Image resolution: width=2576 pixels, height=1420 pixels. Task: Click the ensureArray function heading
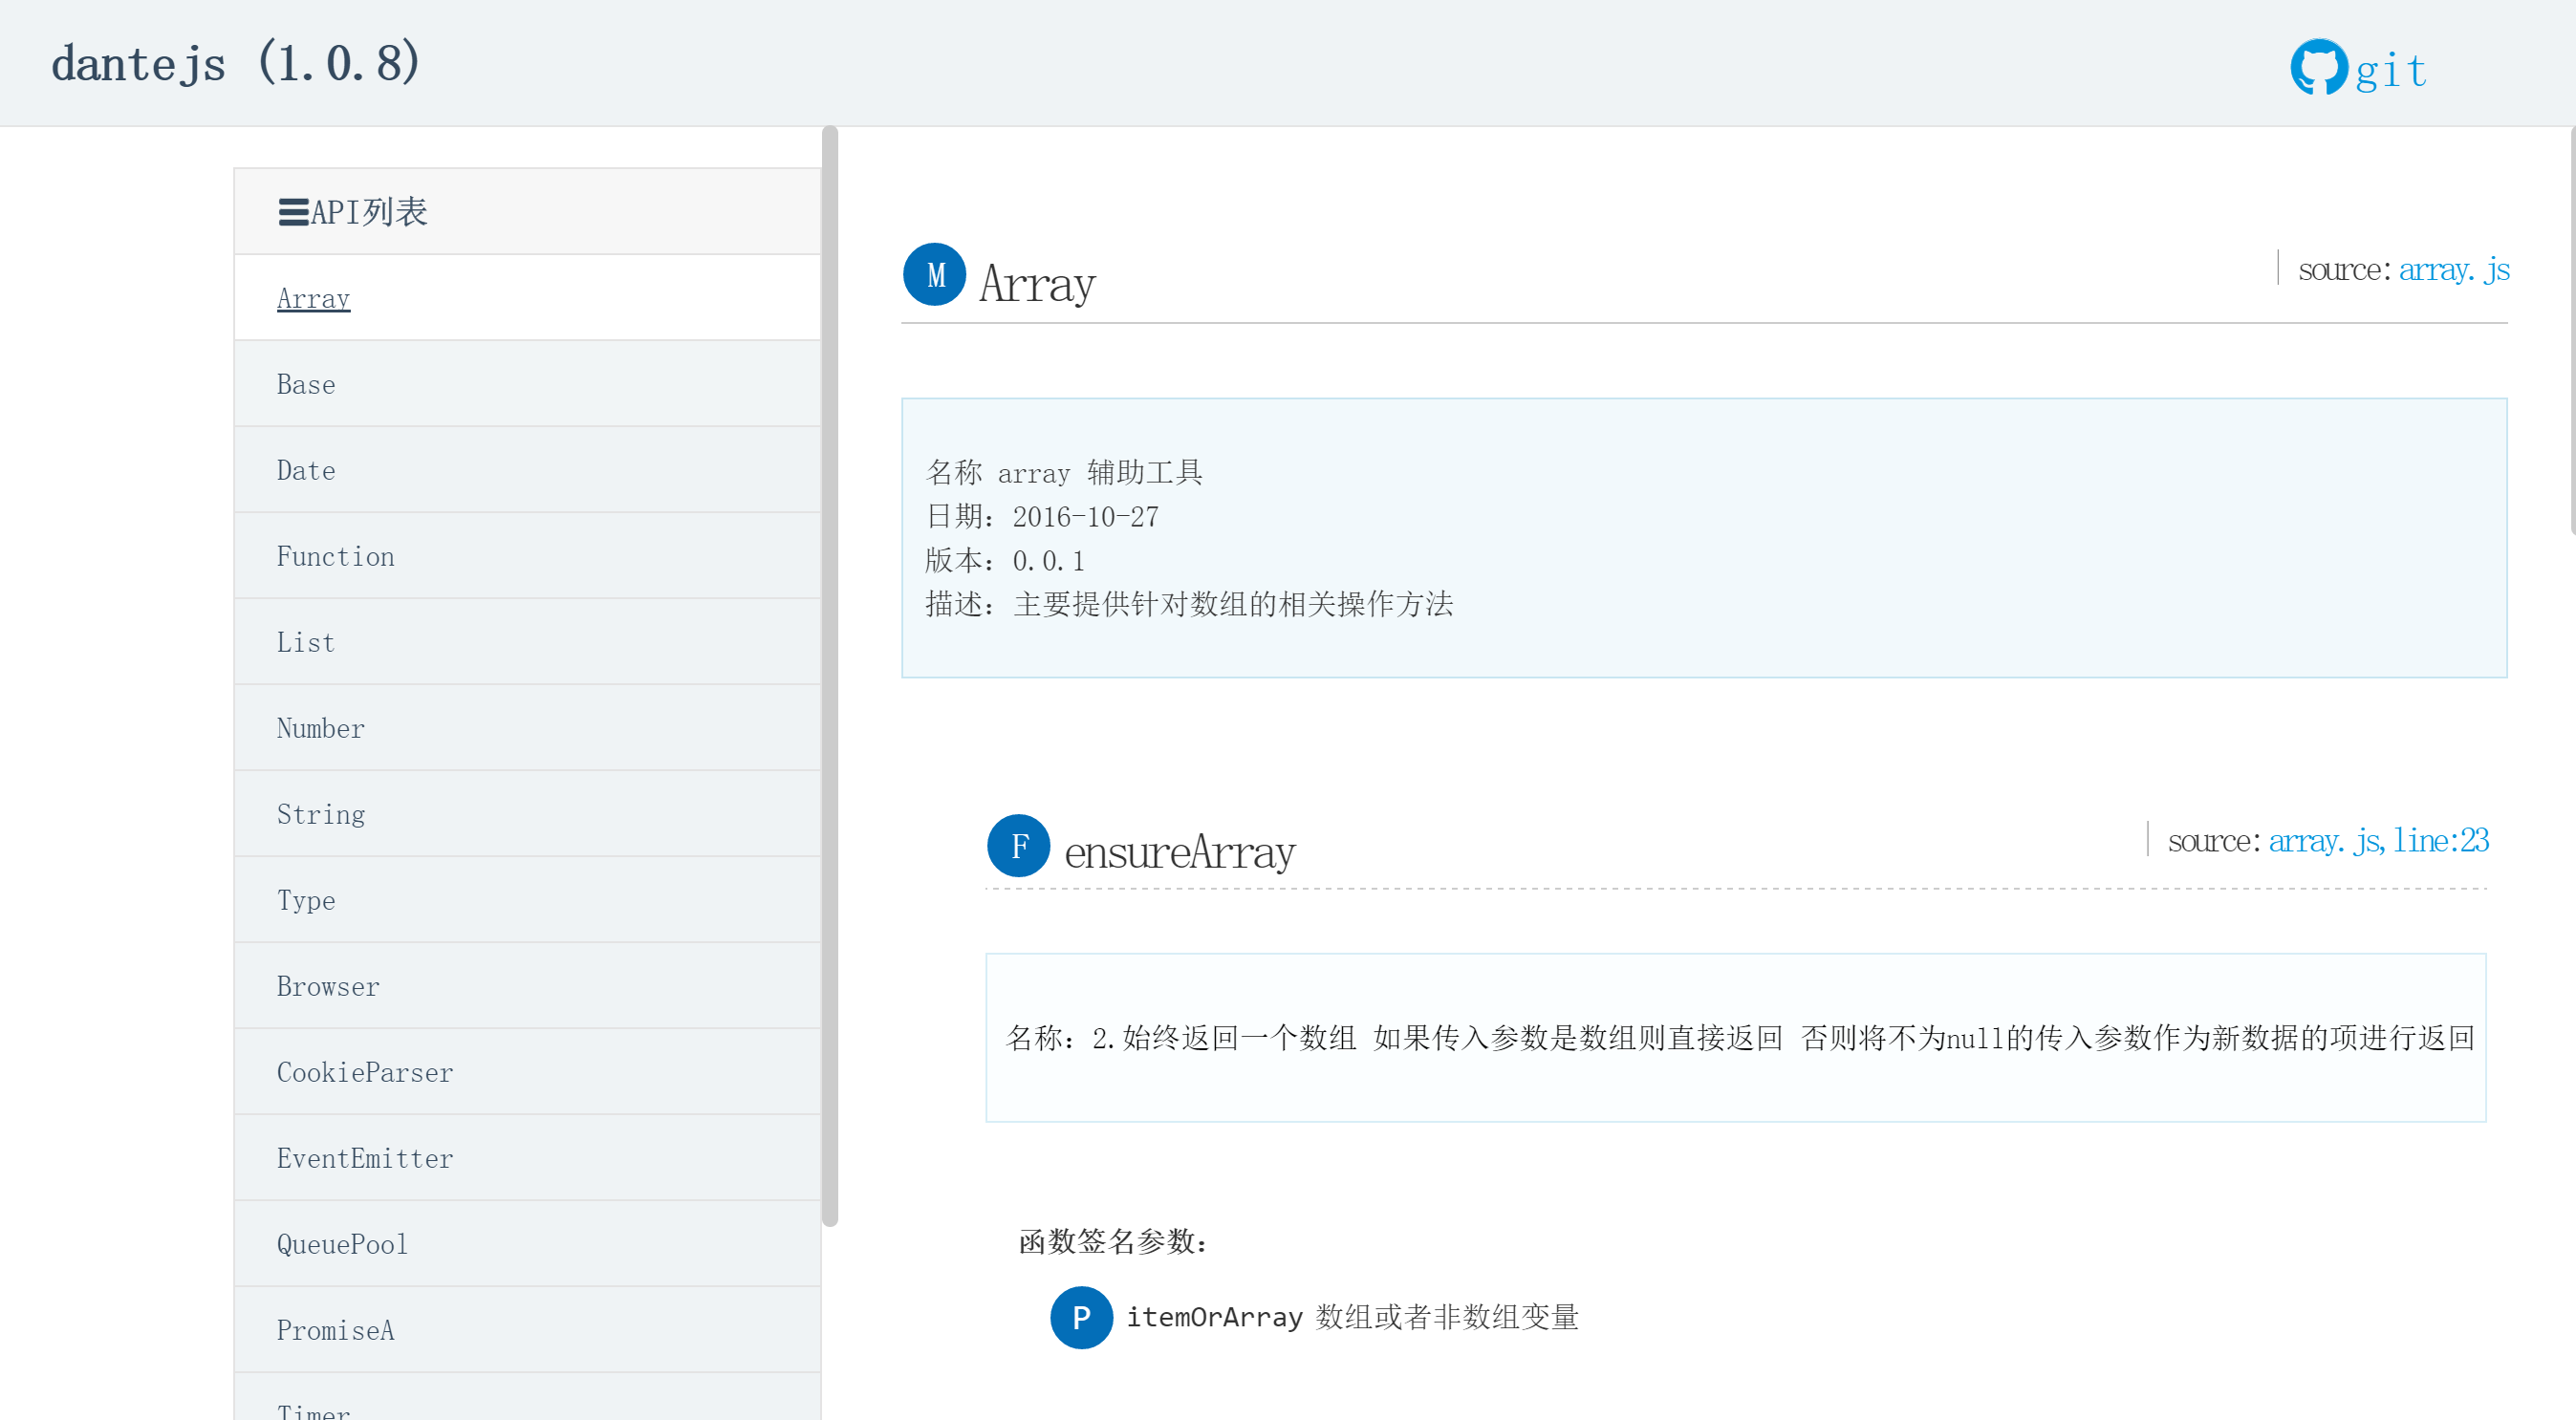click(x=1180, y=852)
